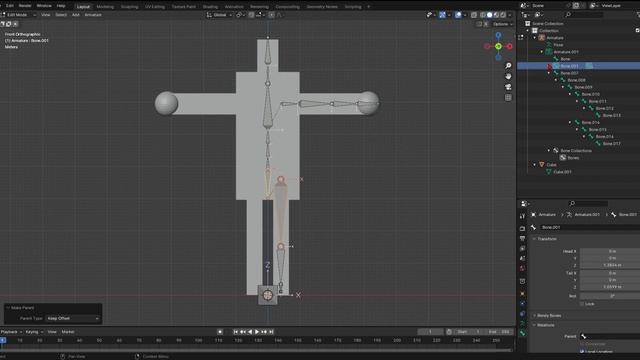This screenshot has width=640, height=360.
Task: Click play reverse button in timeline
Action: [x=250, y=332]
